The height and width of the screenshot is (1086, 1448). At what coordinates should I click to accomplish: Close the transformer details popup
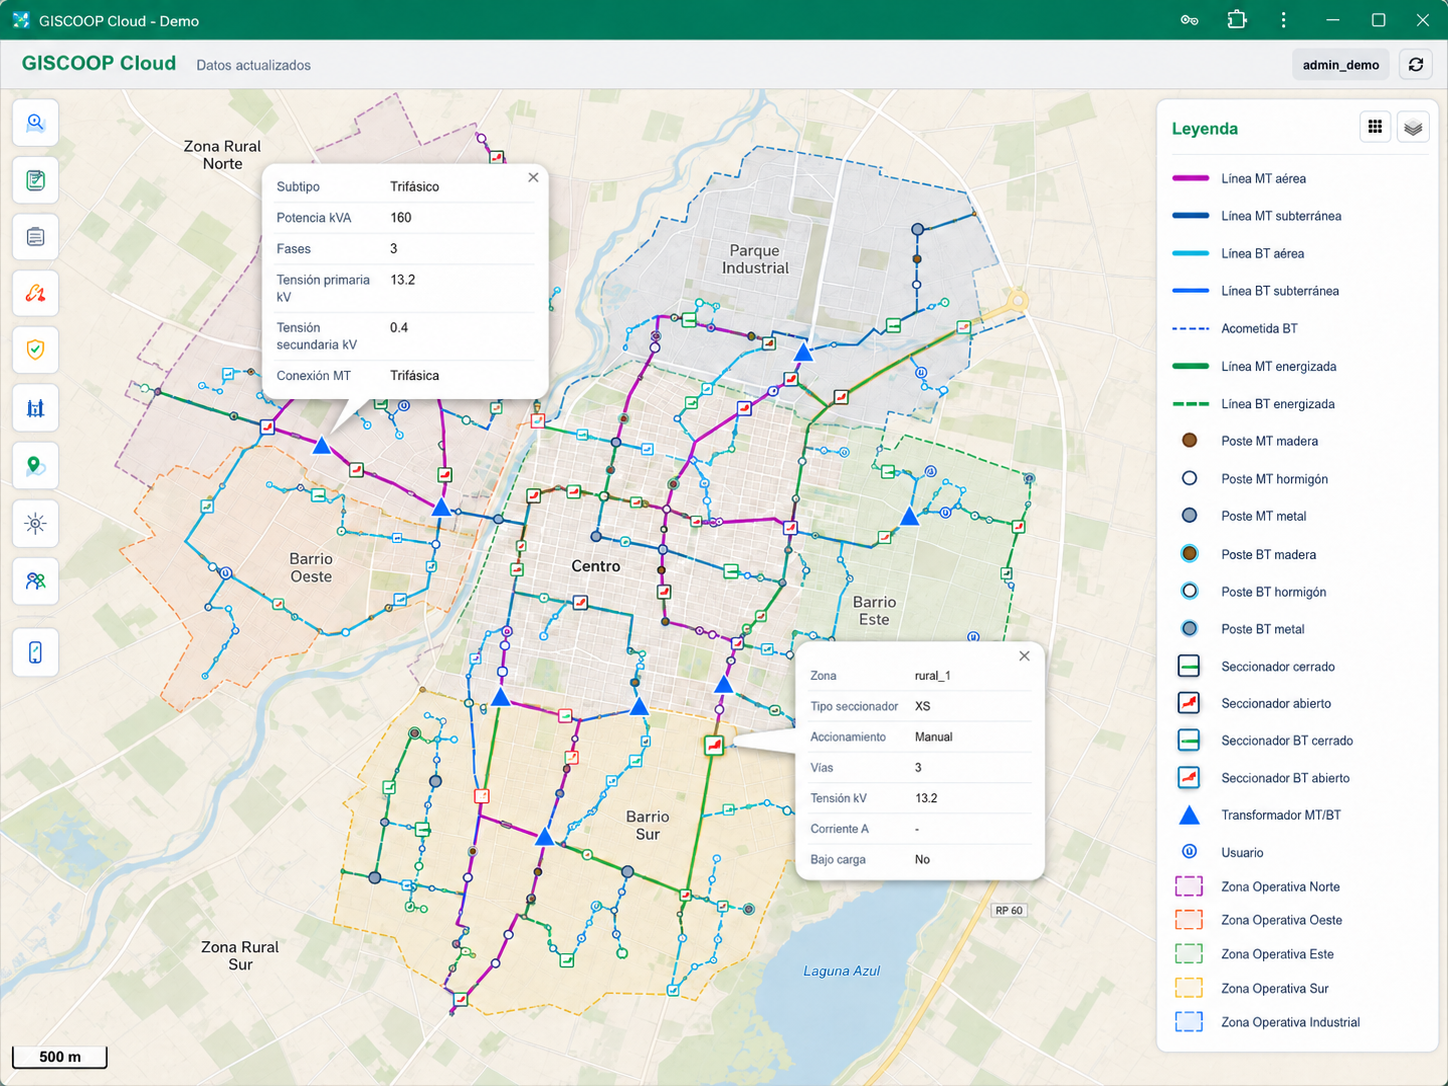(533, 177)
